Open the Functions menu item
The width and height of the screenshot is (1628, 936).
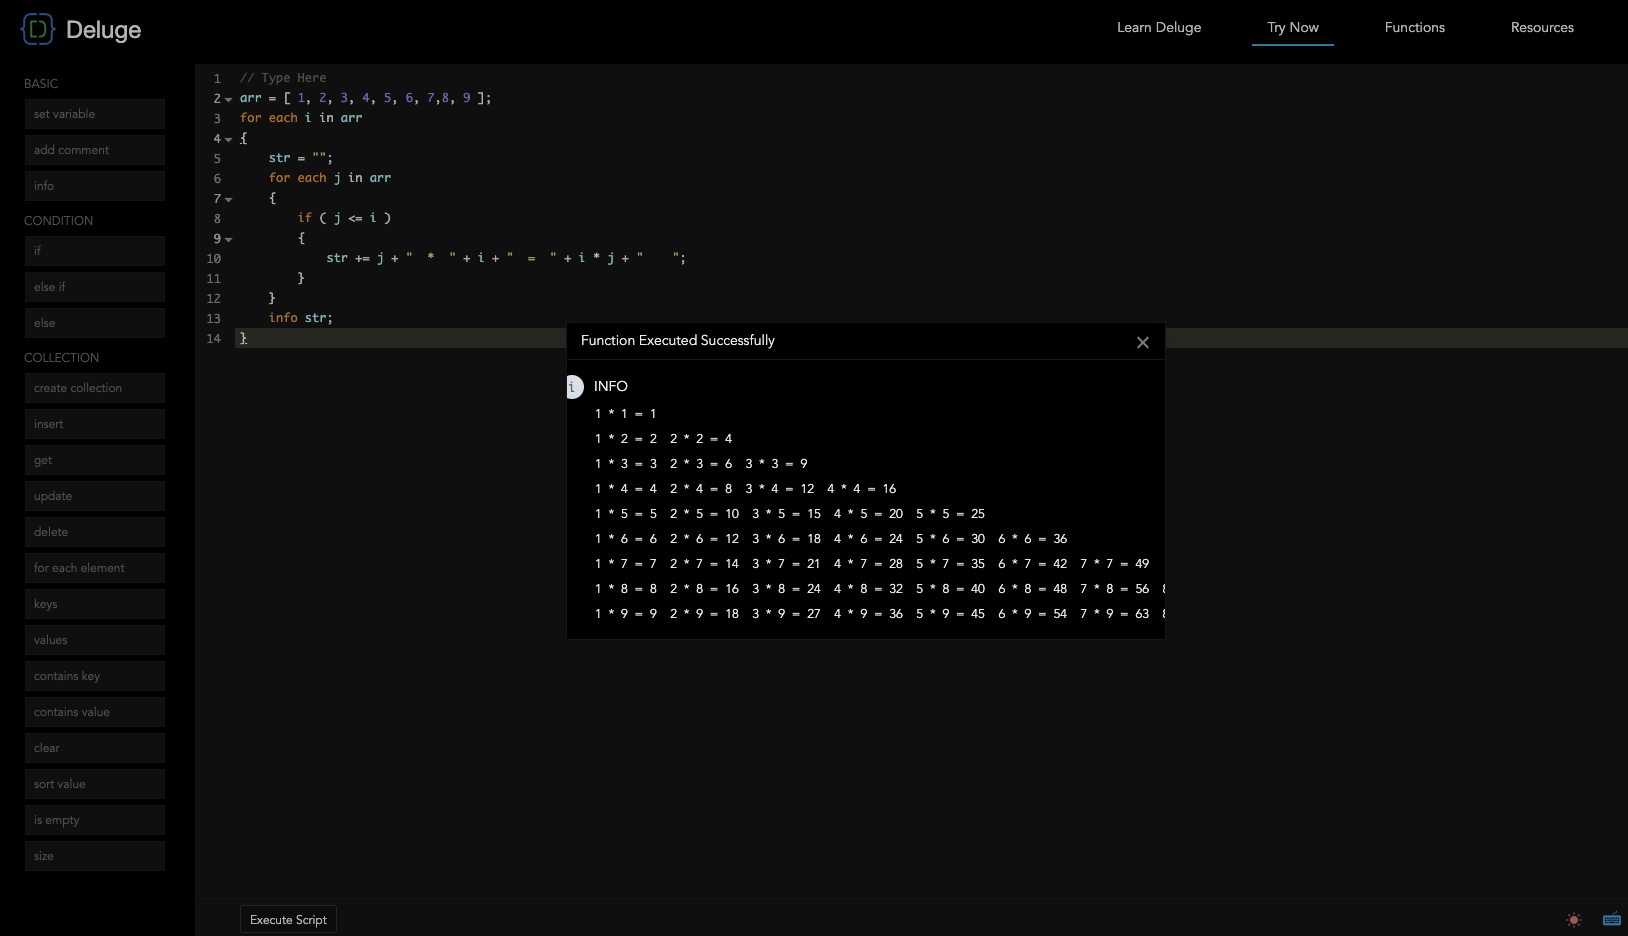(x=1414, y=27)
